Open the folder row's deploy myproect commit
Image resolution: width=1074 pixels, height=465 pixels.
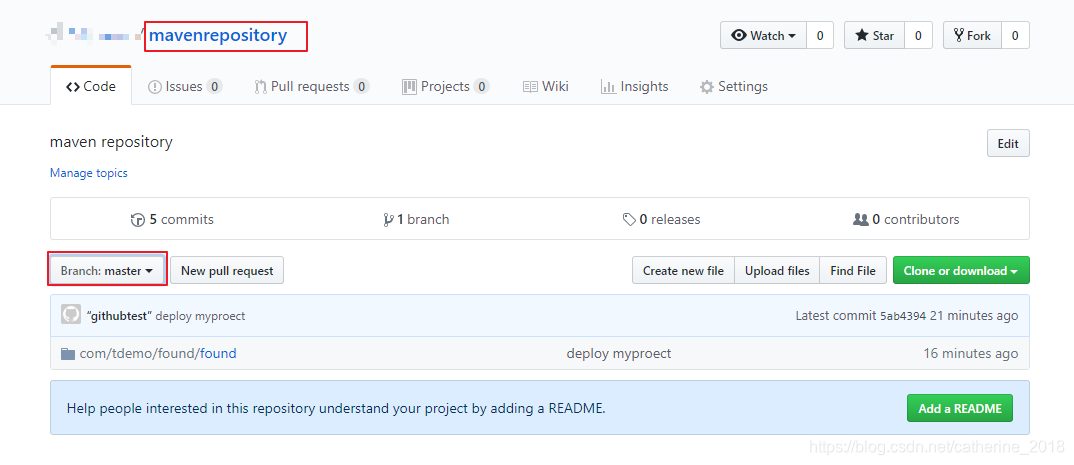pyautogui.click(x=619, y=353)
